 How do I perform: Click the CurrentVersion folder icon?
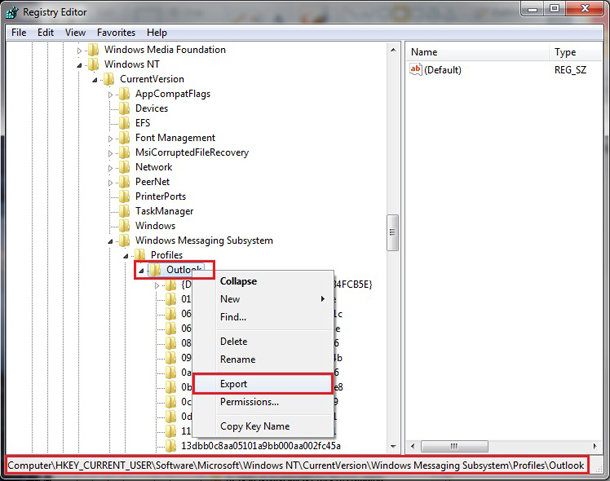109,79
